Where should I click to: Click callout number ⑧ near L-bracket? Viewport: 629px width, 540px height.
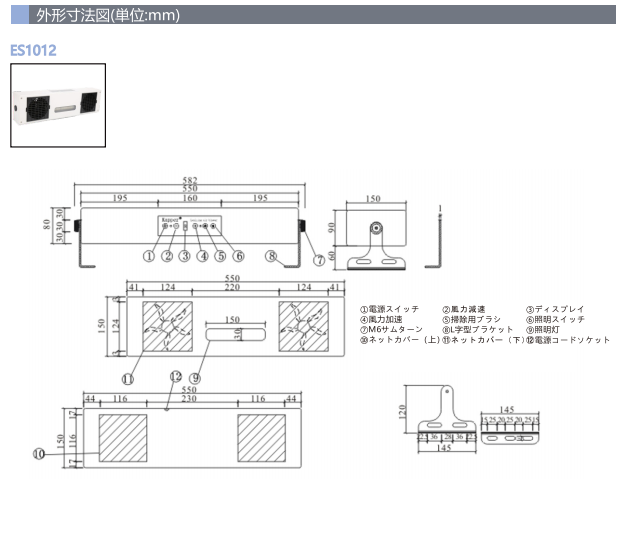point(271,257)
